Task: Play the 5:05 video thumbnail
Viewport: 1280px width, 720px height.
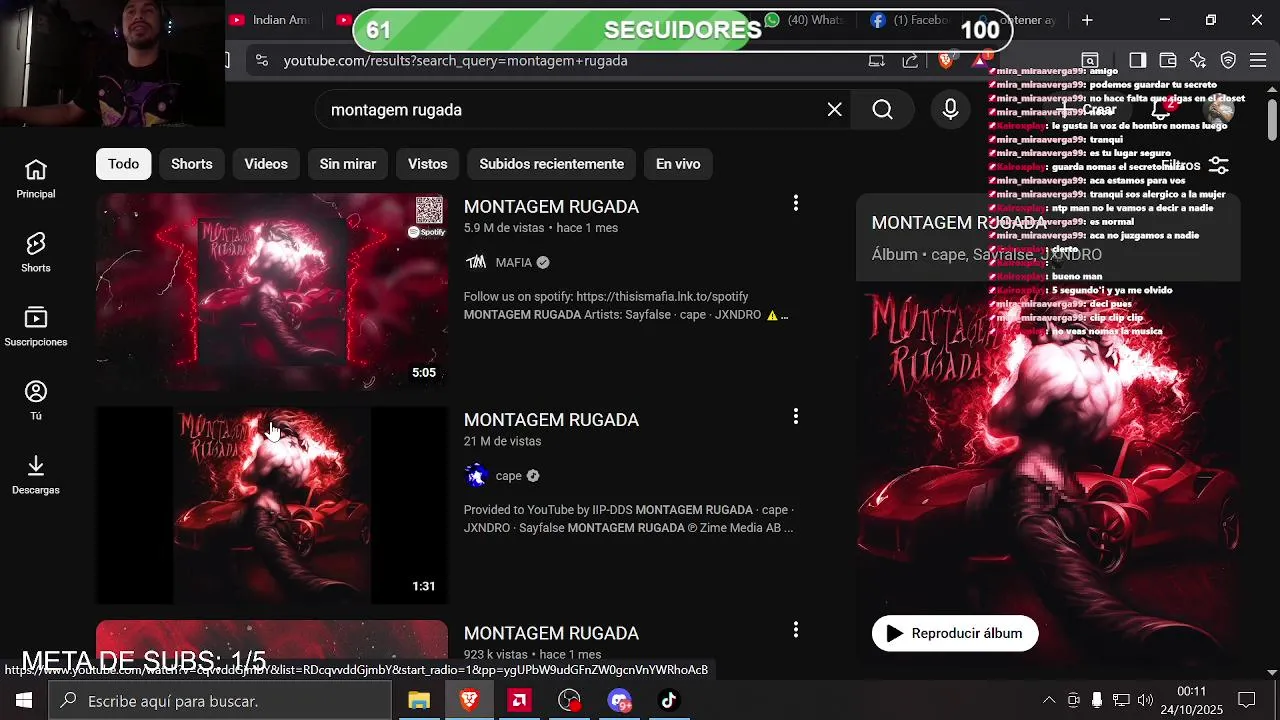Action: (272, 291)
